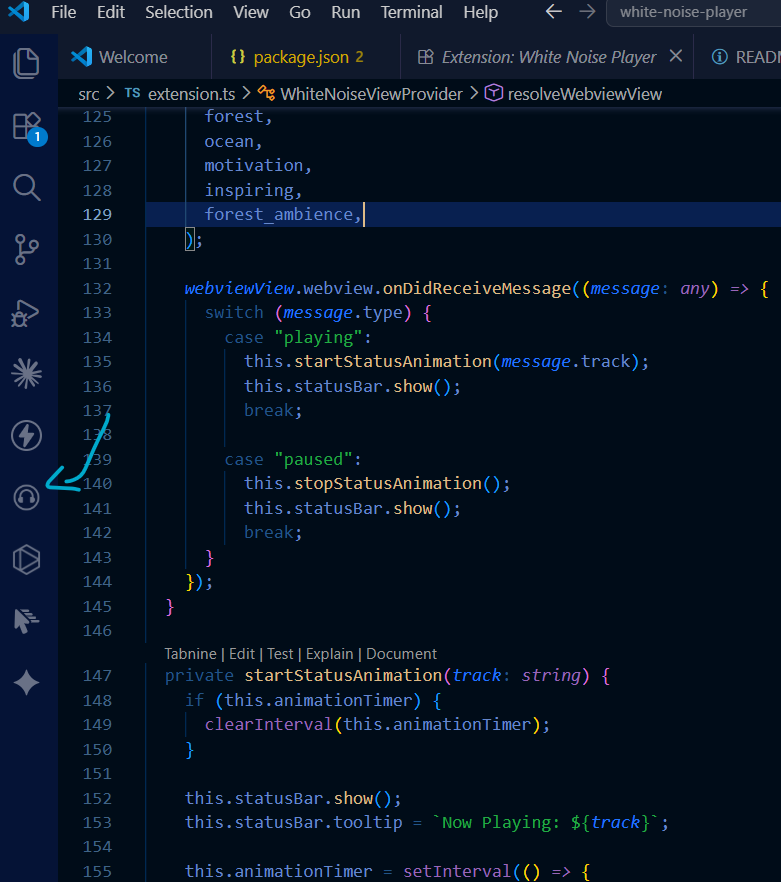Click the Explain code lens link

click(x=329, y=654)
